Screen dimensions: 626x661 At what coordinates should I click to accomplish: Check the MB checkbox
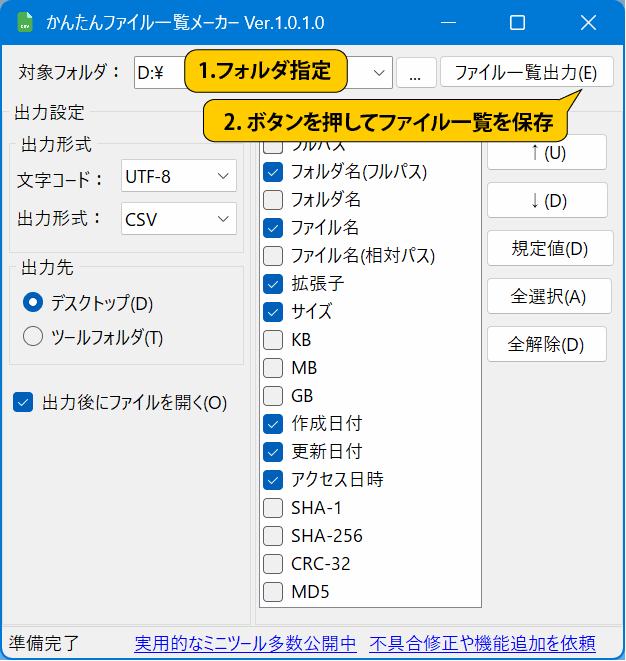click(x=273, y=368)
